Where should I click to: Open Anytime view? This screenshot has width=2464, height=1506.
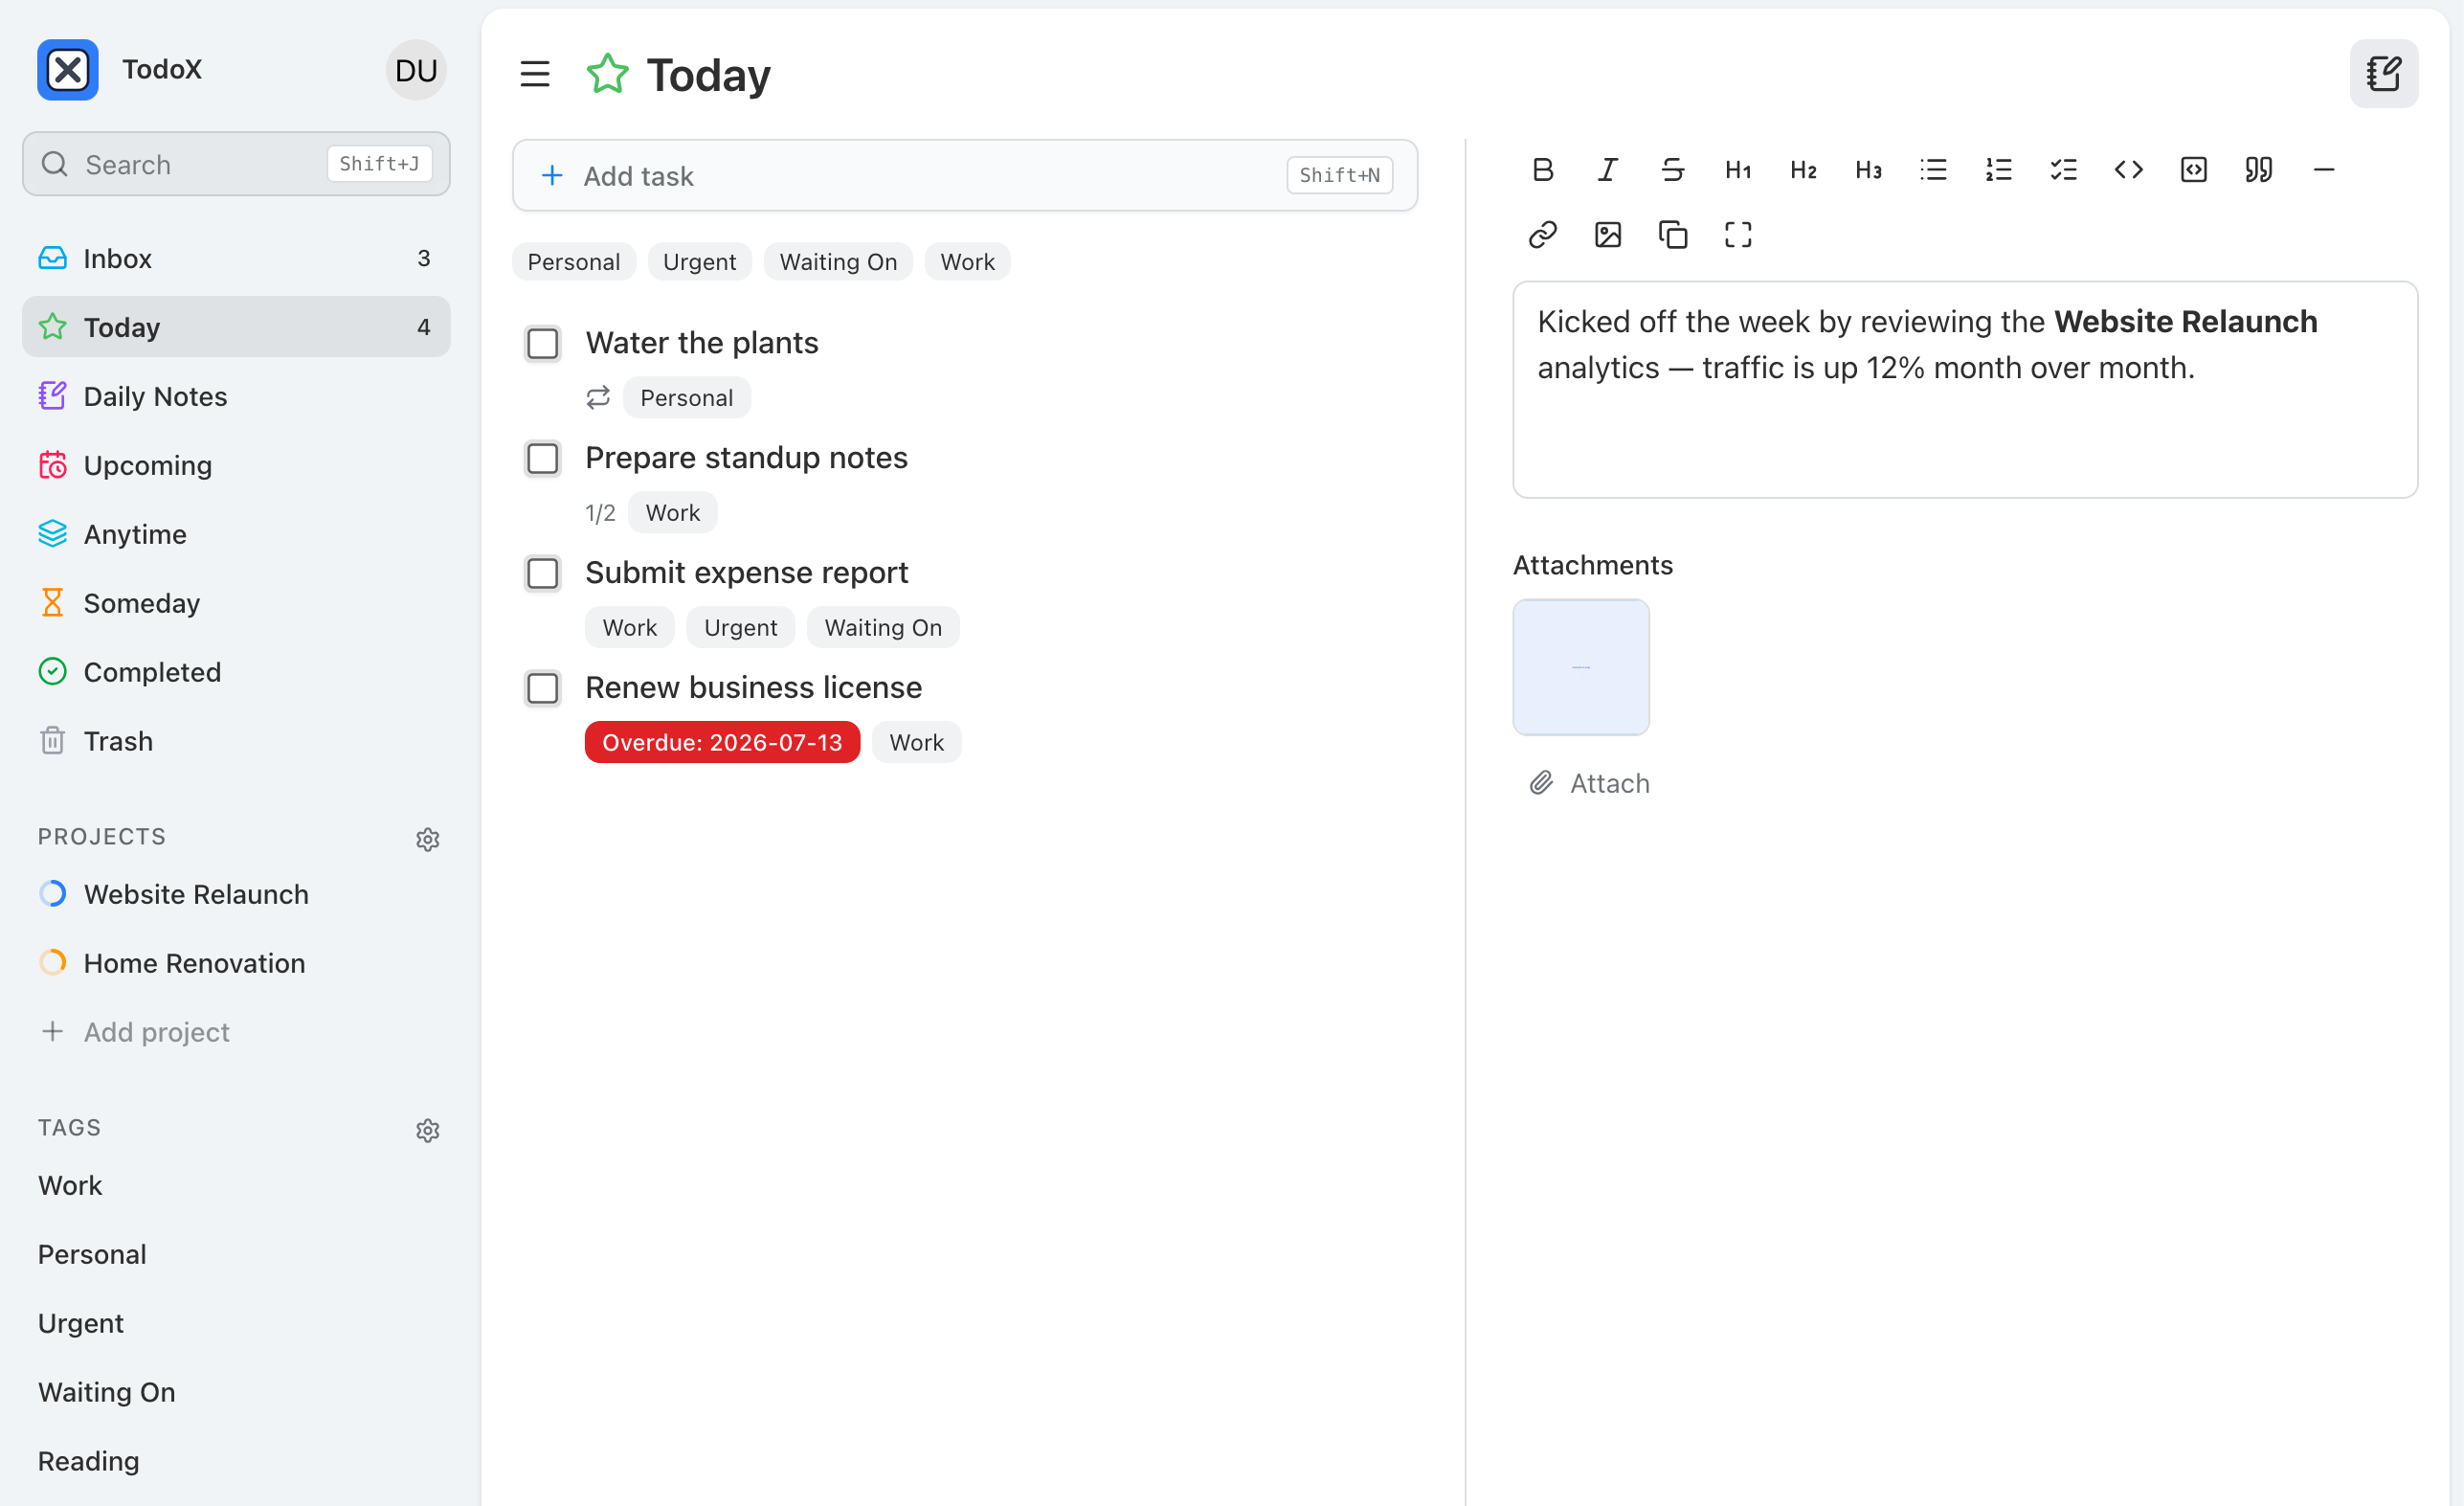pyautogui.click(x=236, y=534)
